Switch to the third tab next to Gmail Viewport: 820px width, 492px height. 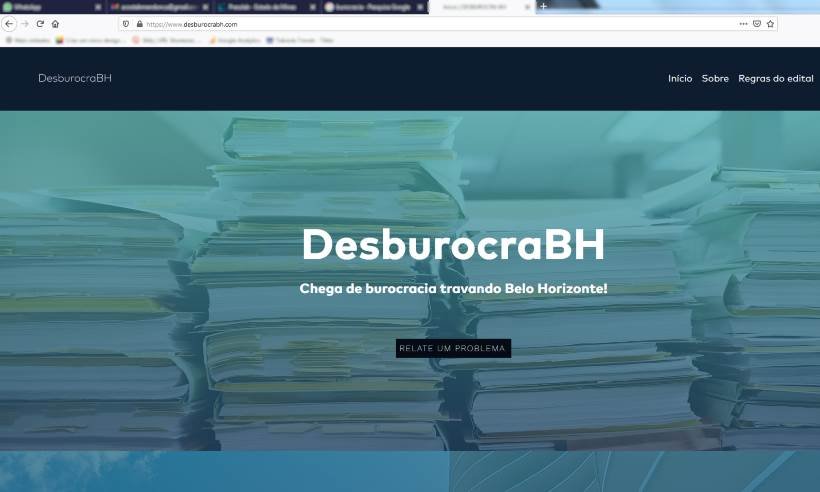pyautogui.click(x=266, y=7)
